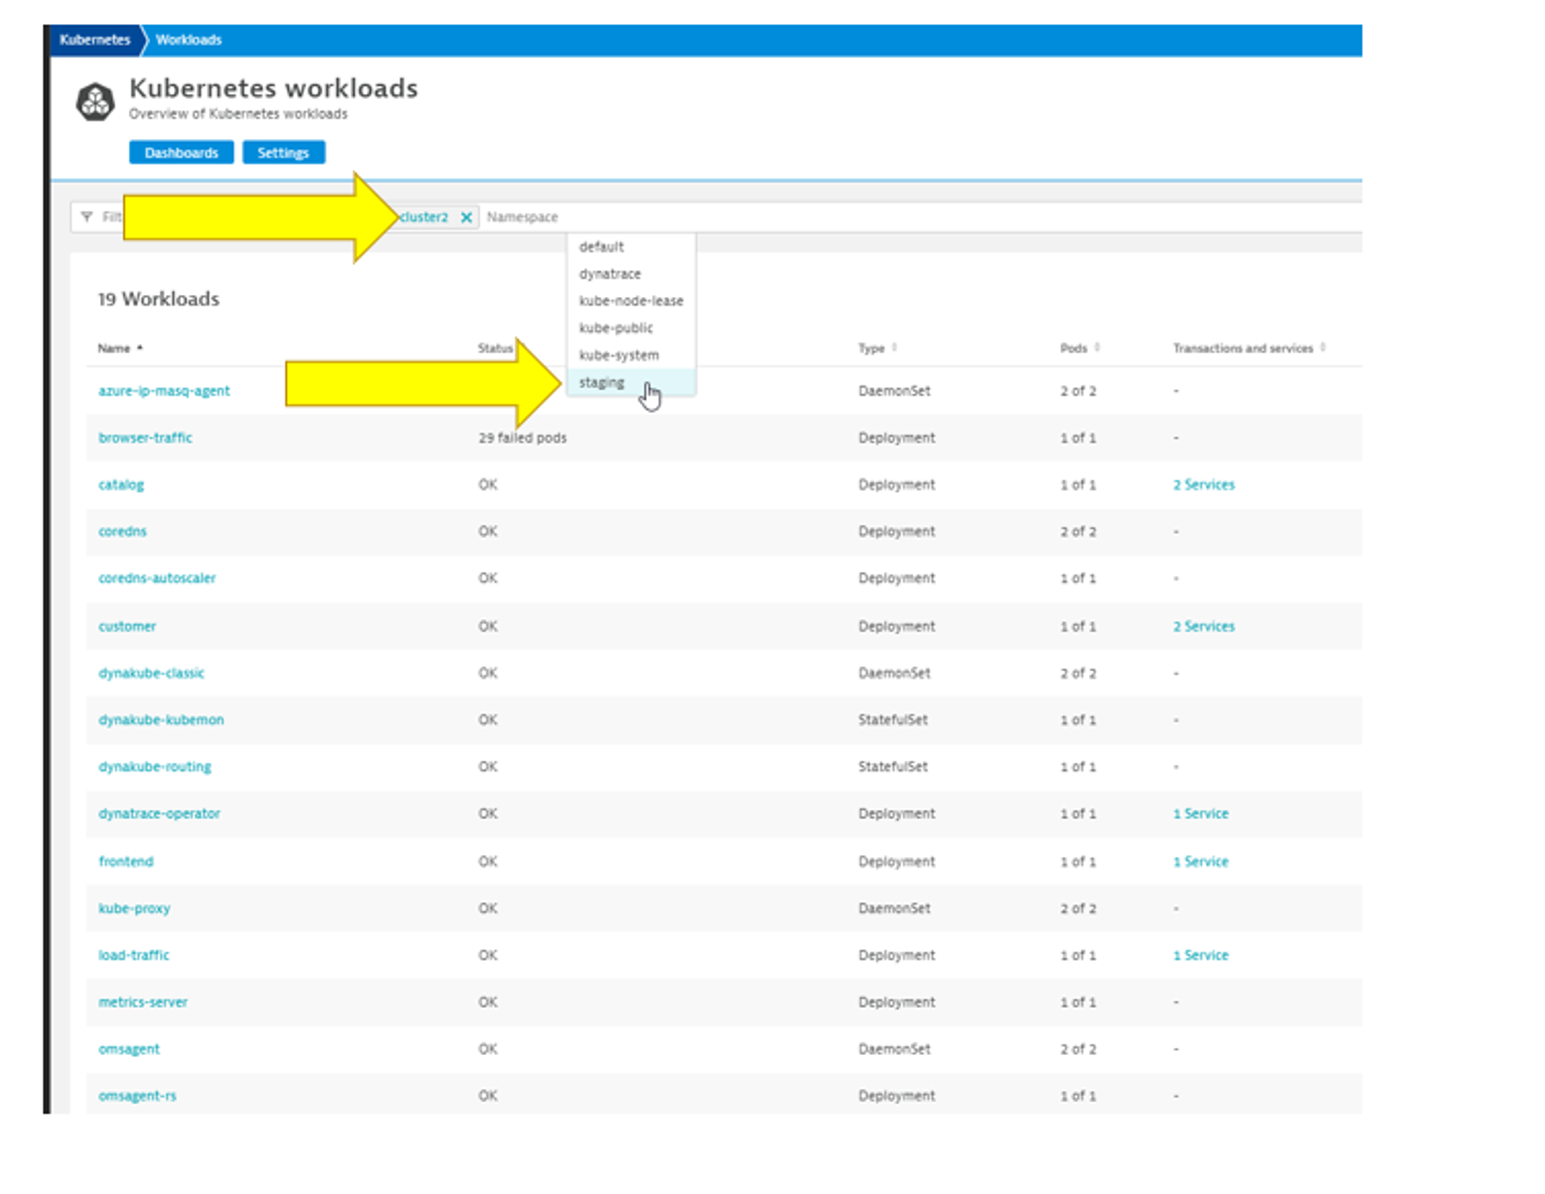
Task: Pick the dynatrace namespace option
Action: [609, 274]
